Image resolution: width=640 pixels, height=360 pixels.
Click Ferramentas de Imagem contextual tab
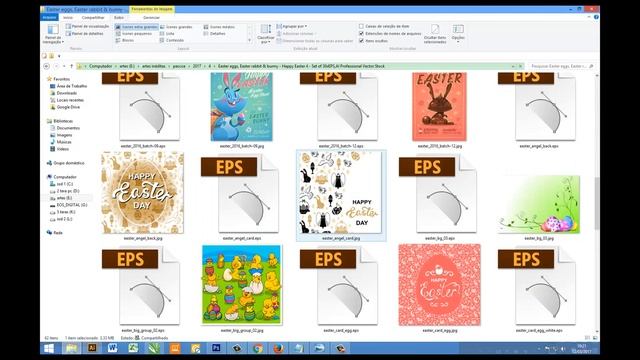click(152, 9)
